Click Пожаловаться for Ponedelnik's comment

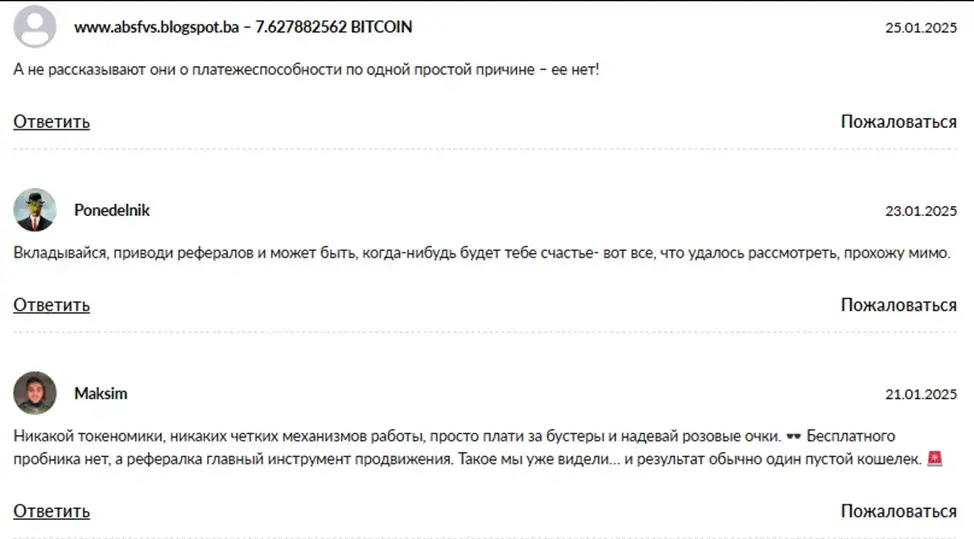[x=898, y=305]
